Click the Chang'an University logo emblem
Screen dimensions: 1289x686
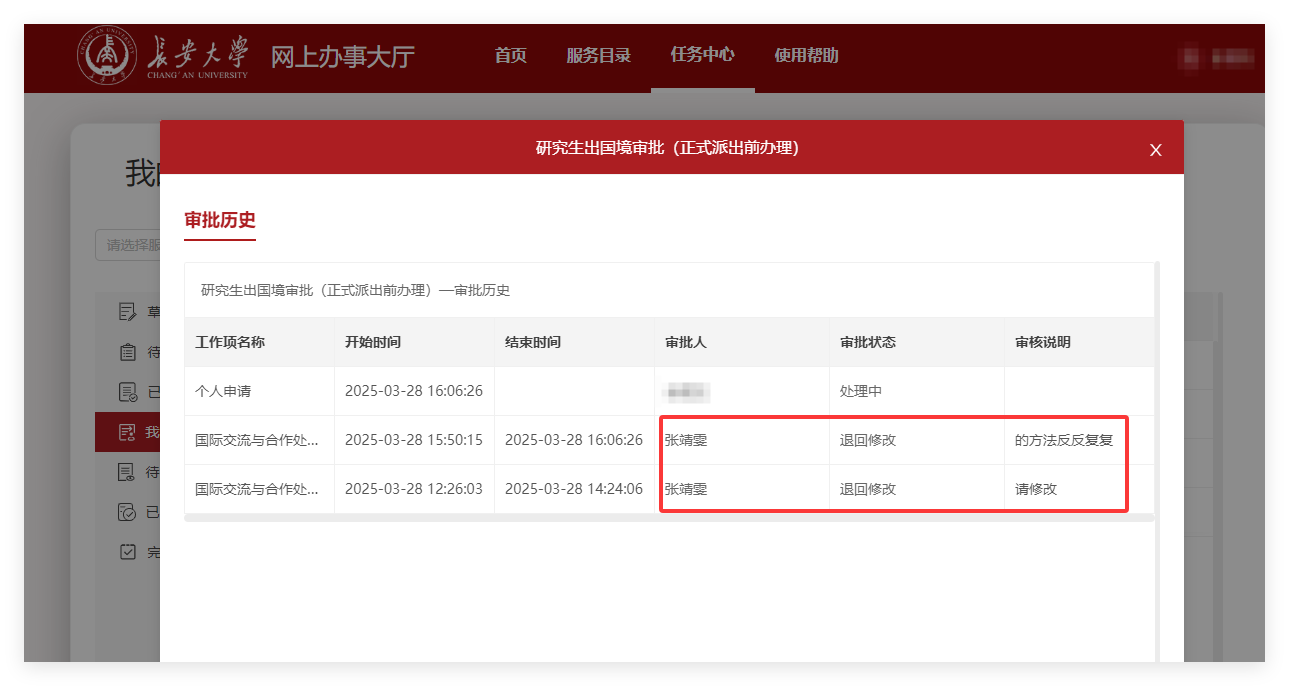coord(108,56)
